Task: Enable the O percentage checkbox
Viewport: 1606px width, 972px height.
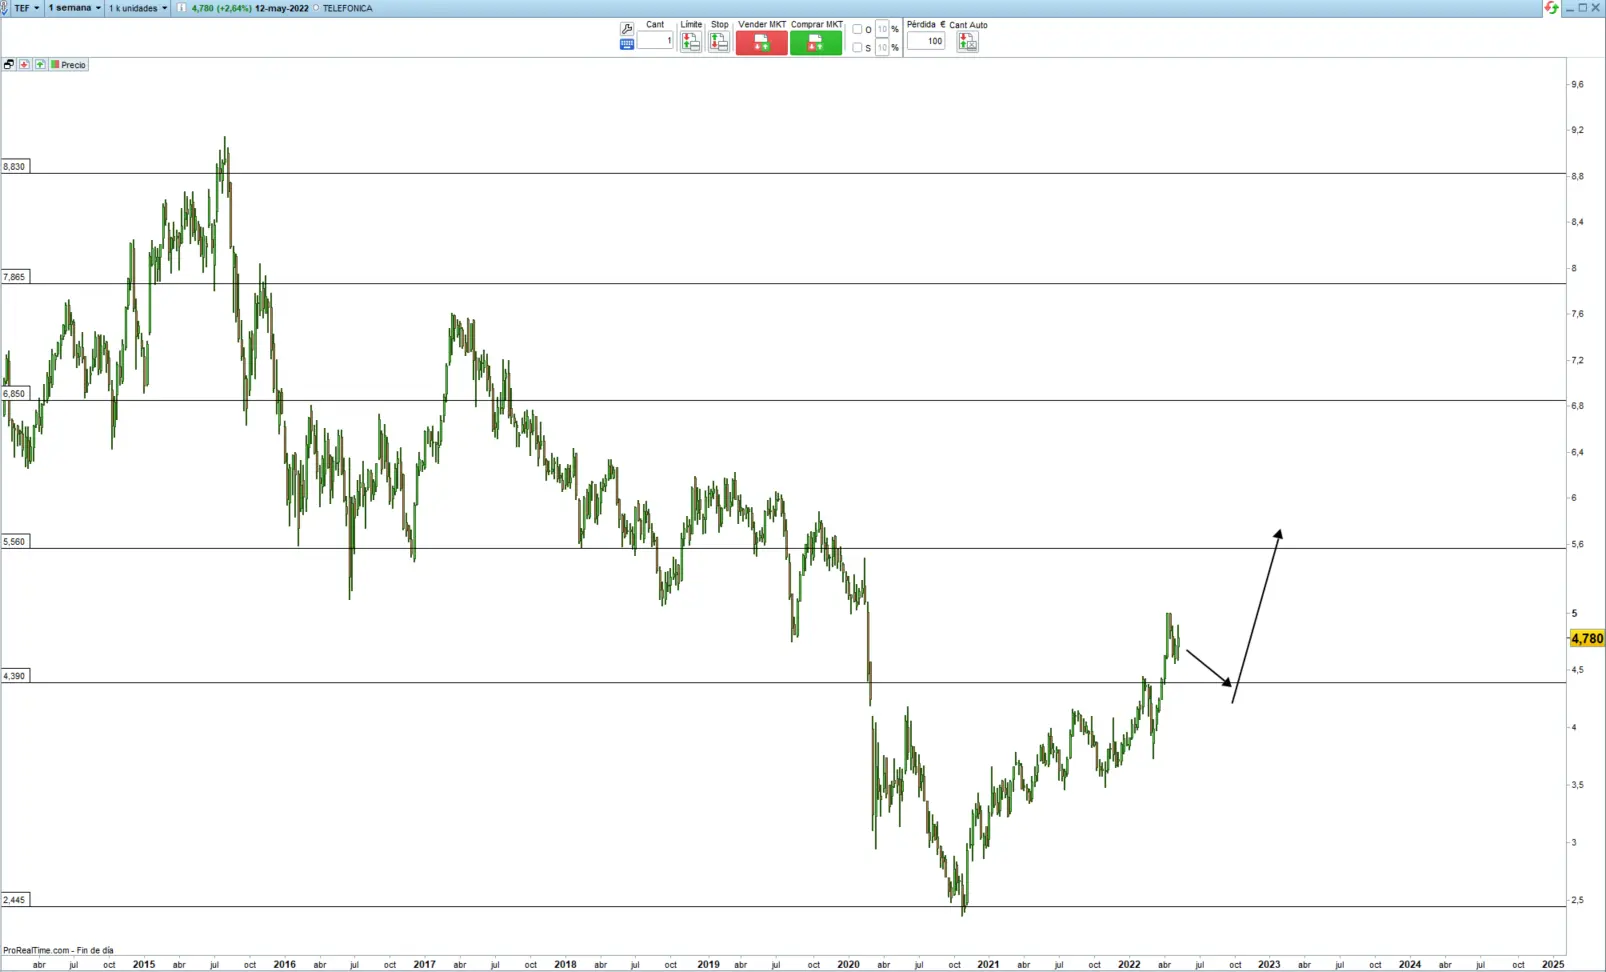Action: [857, 29]
